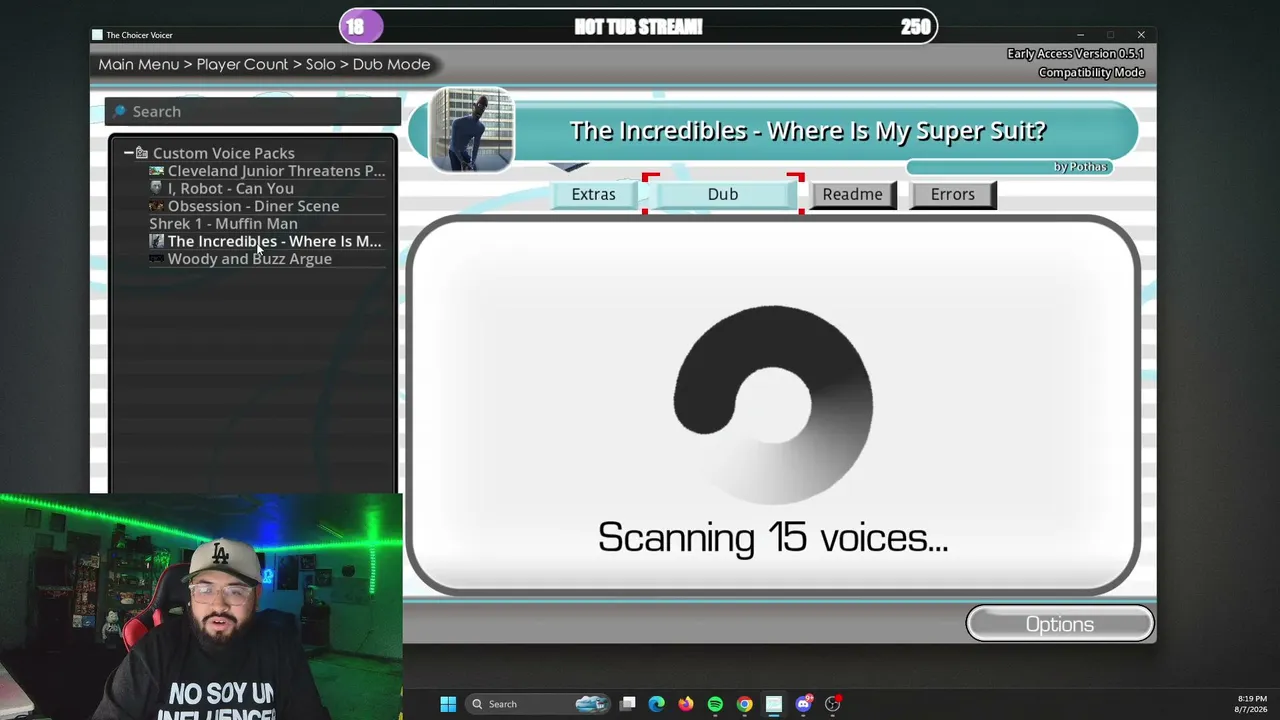
Task: Click the "Scanning 15 voices..." status text
Action: (773, 538)
